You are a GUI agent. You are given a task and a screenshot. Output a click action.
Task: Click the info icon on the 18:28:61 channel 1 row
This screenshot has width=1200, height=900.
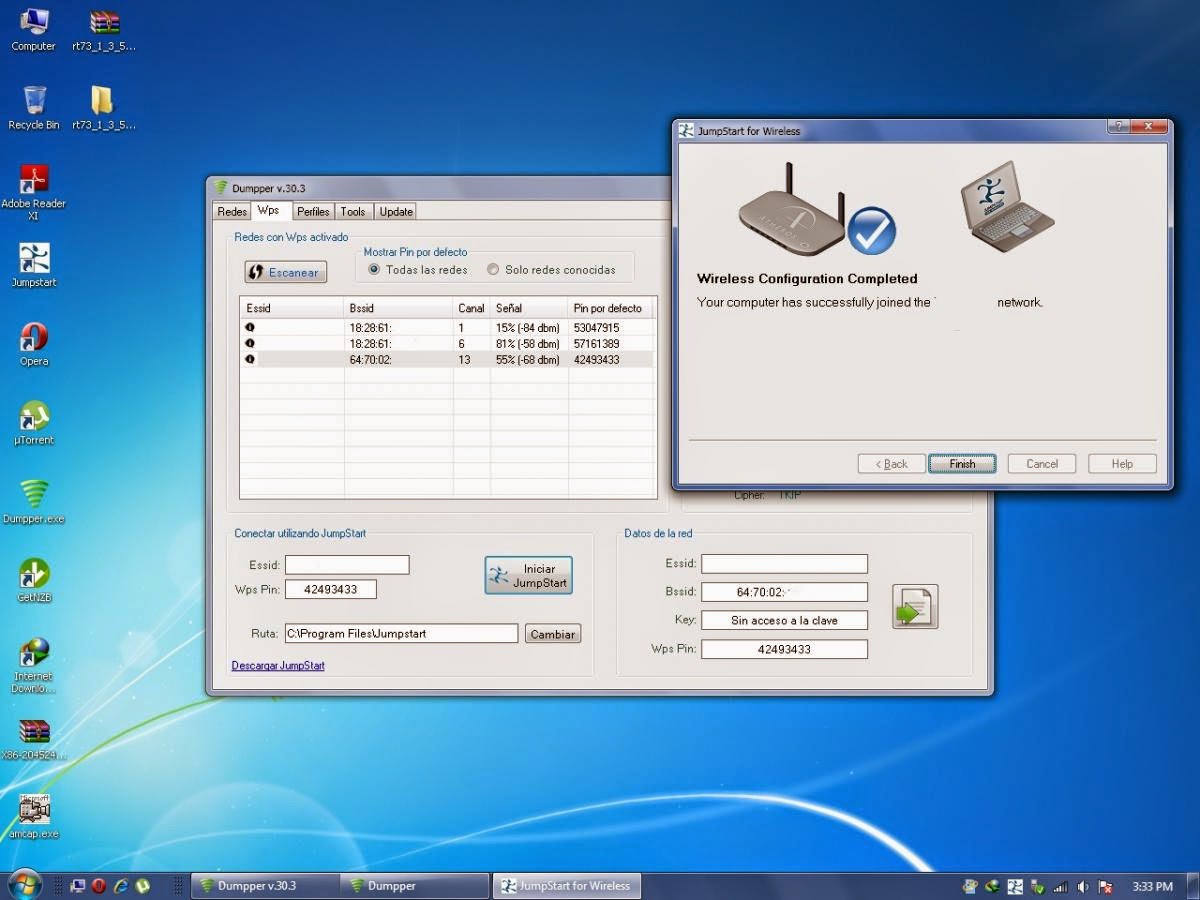250,327
